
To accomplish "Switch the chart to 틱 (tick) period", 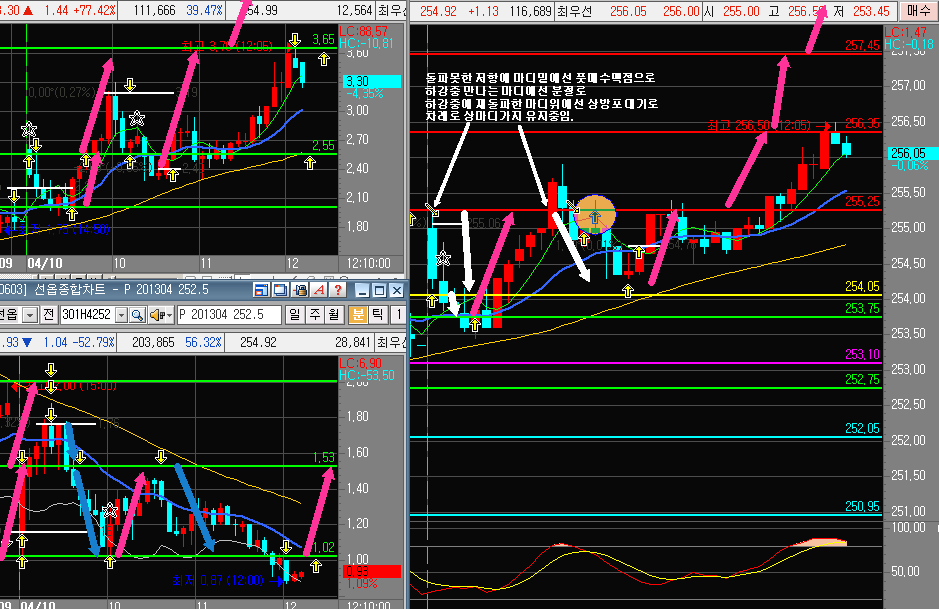I will (x=377, y=314).
